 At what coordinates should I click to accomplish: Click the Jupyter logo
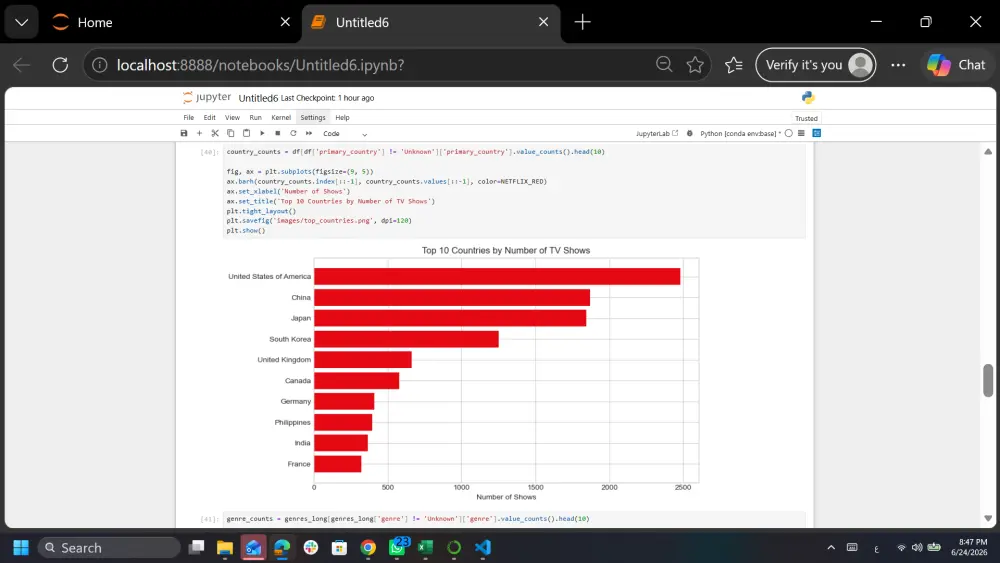pyautogui.click(x=207, y=98)
